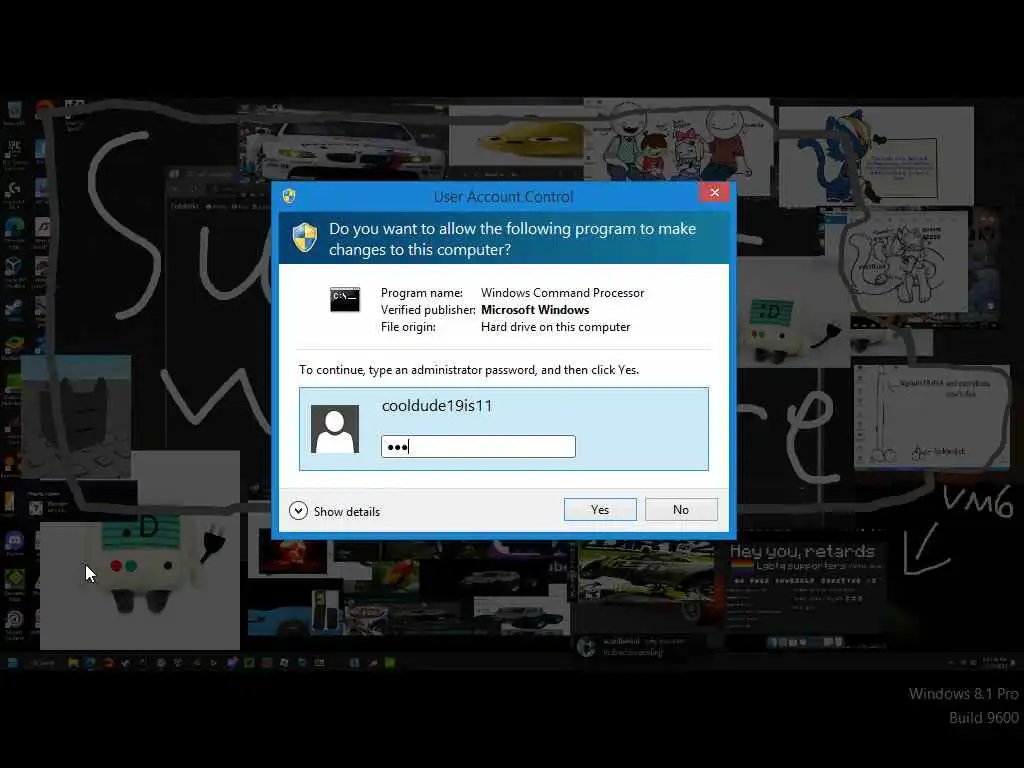Click the No button in UAC dialog
1024x768 pixels.
[x=680, y=509]
